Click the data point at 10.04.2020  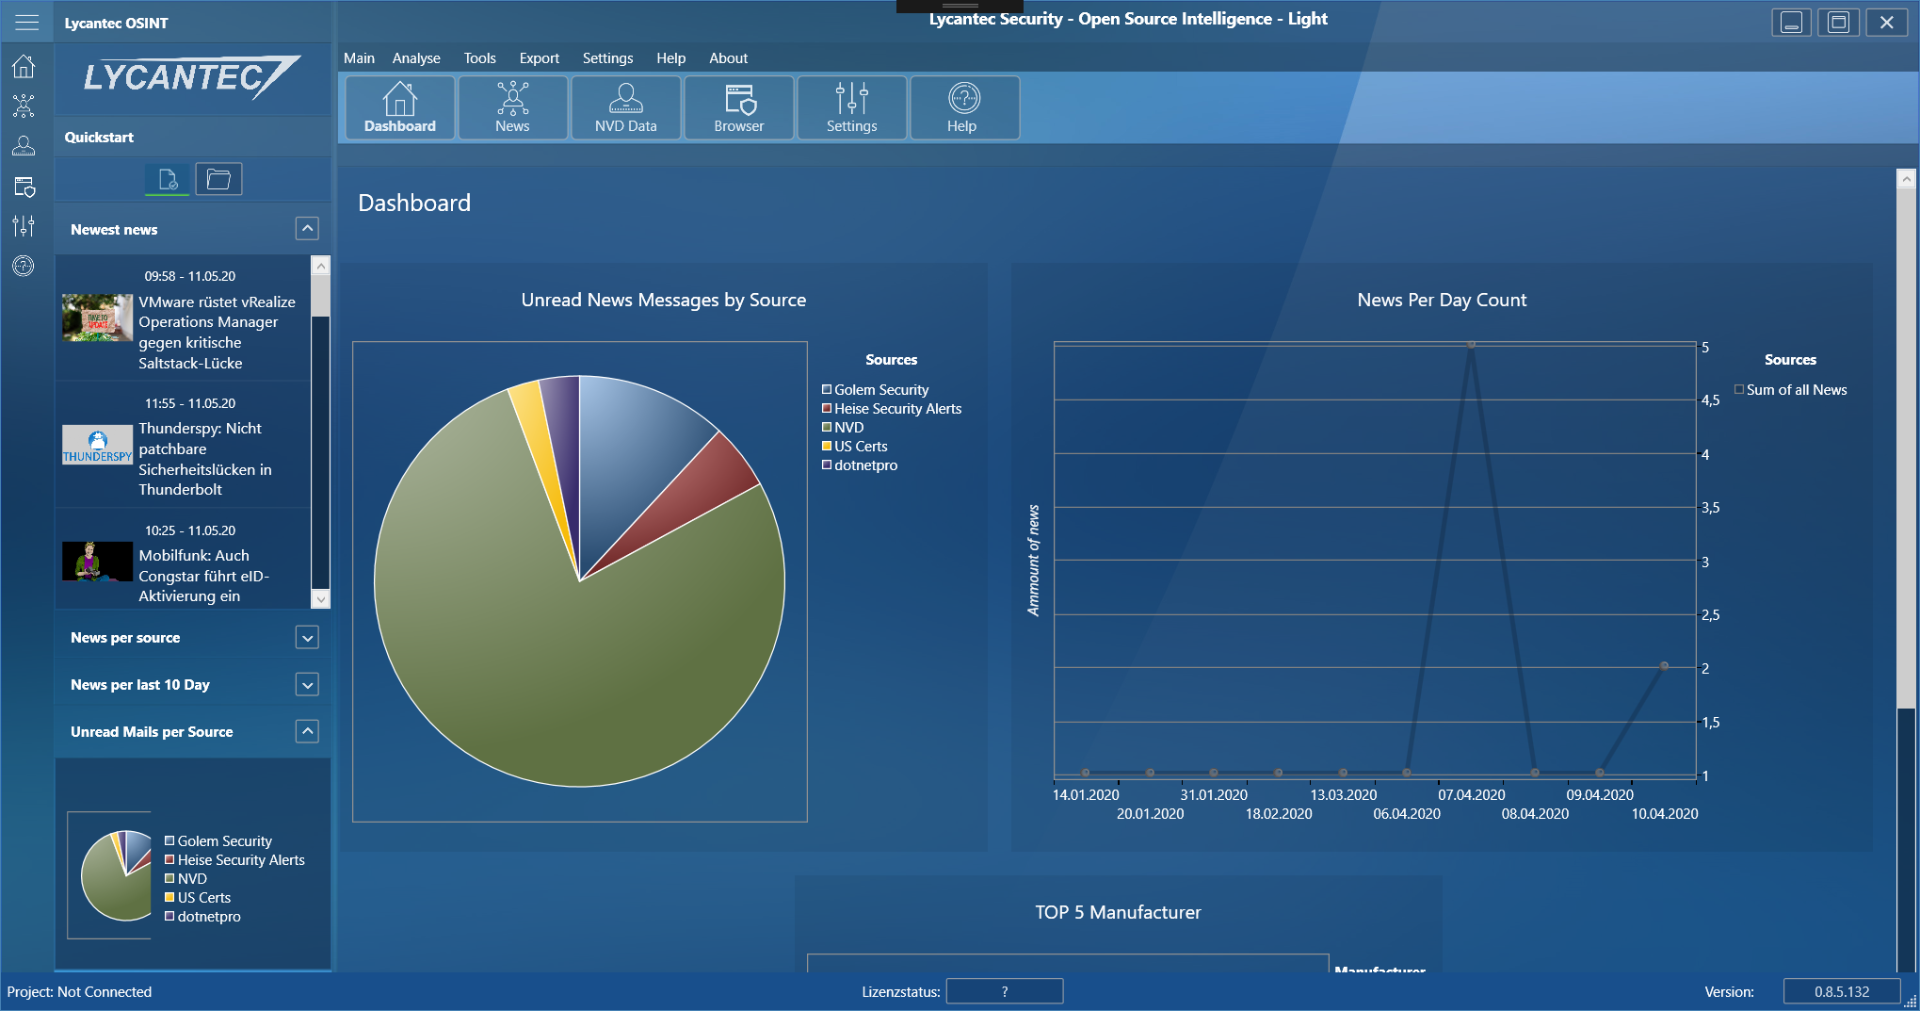(x=1664, y=666)
